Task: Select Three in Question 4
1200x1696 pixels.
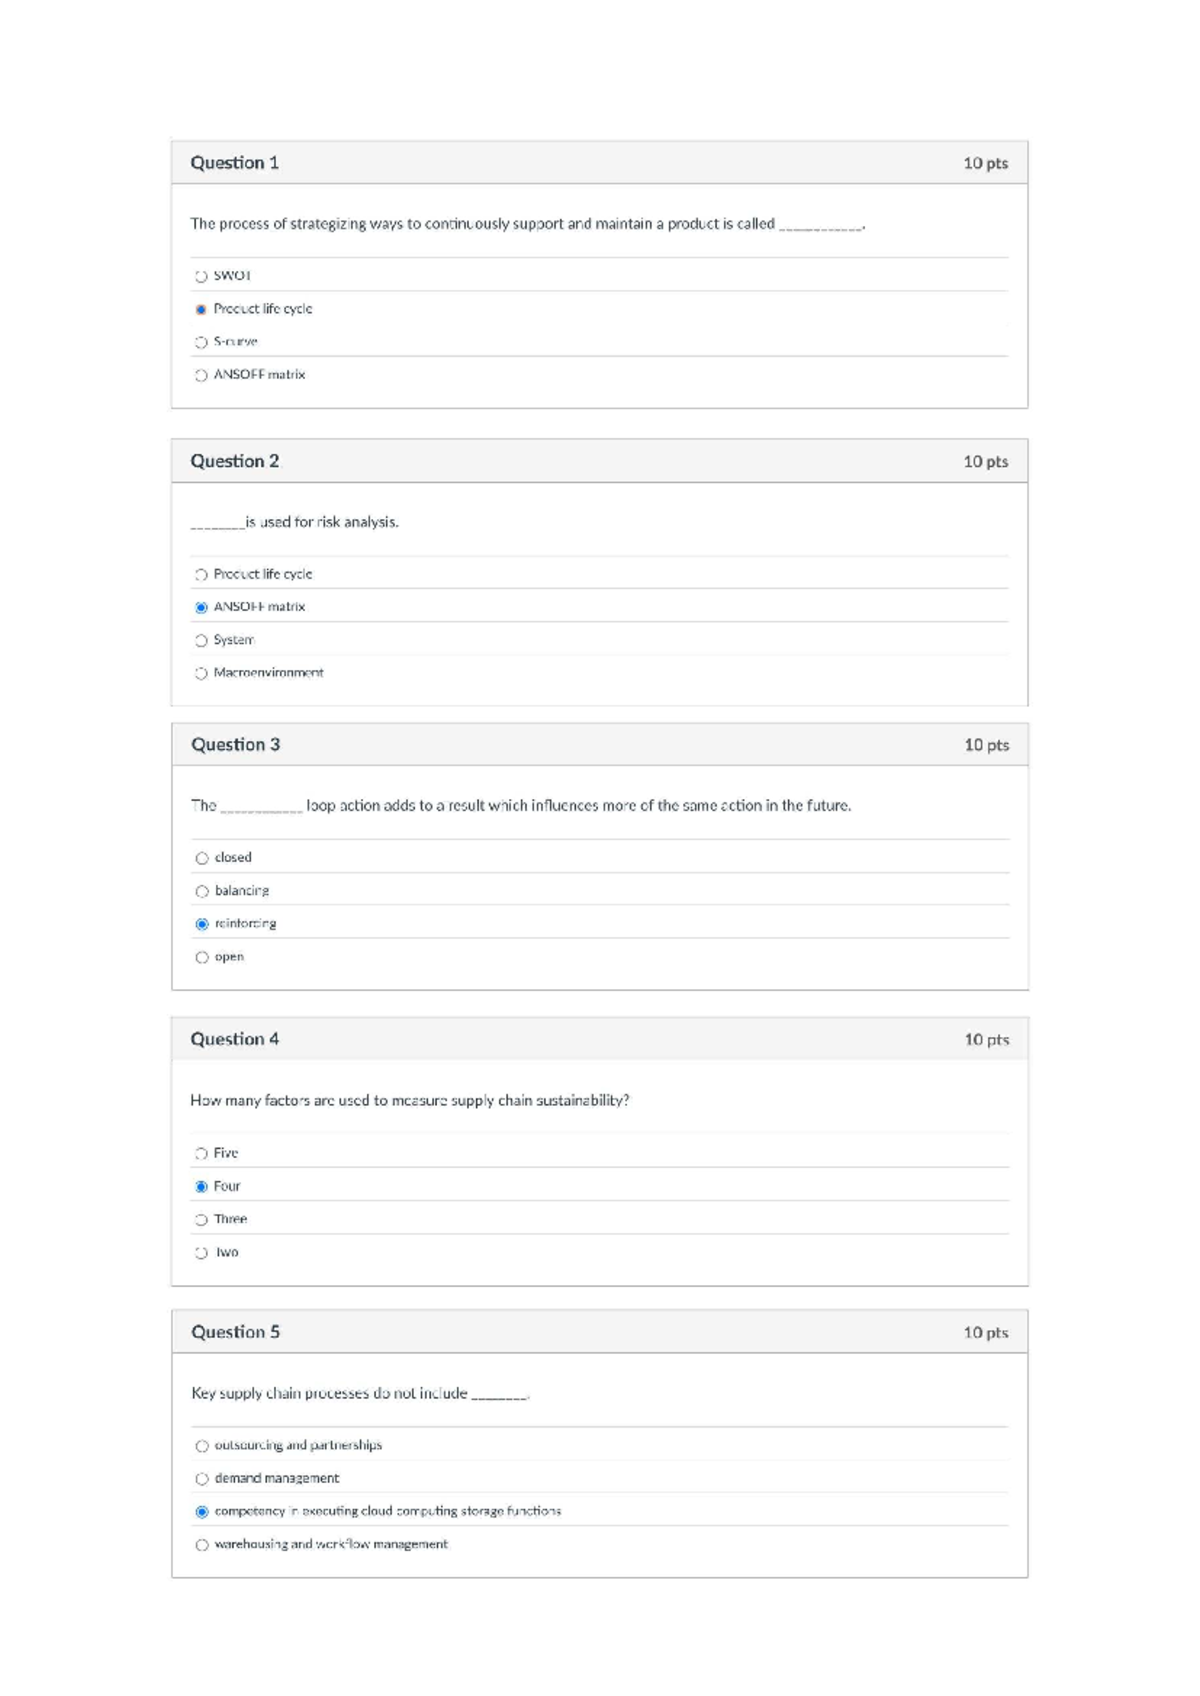Action: (x=201, y=1220)
